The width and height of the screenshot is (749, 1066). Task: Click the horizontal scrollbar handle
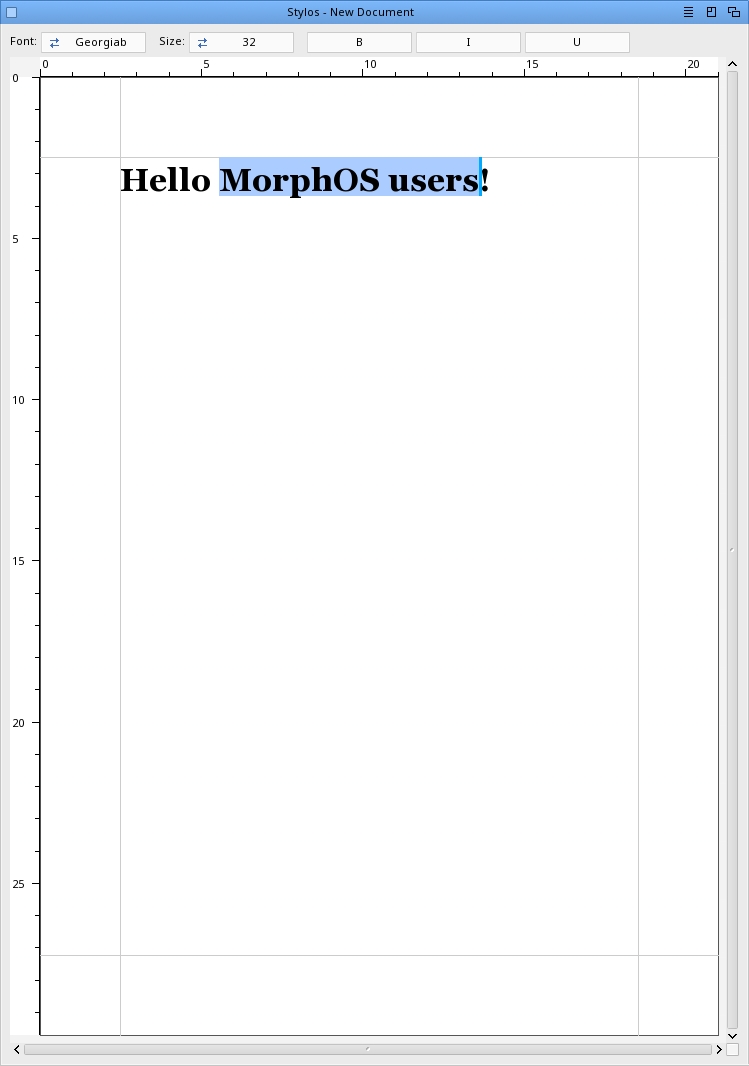[367, 1049]
